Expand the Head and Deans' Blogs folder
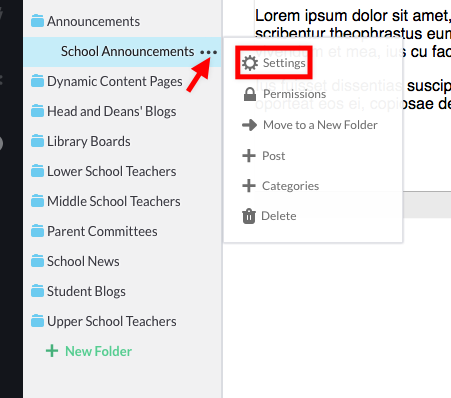 pos(104,111)
